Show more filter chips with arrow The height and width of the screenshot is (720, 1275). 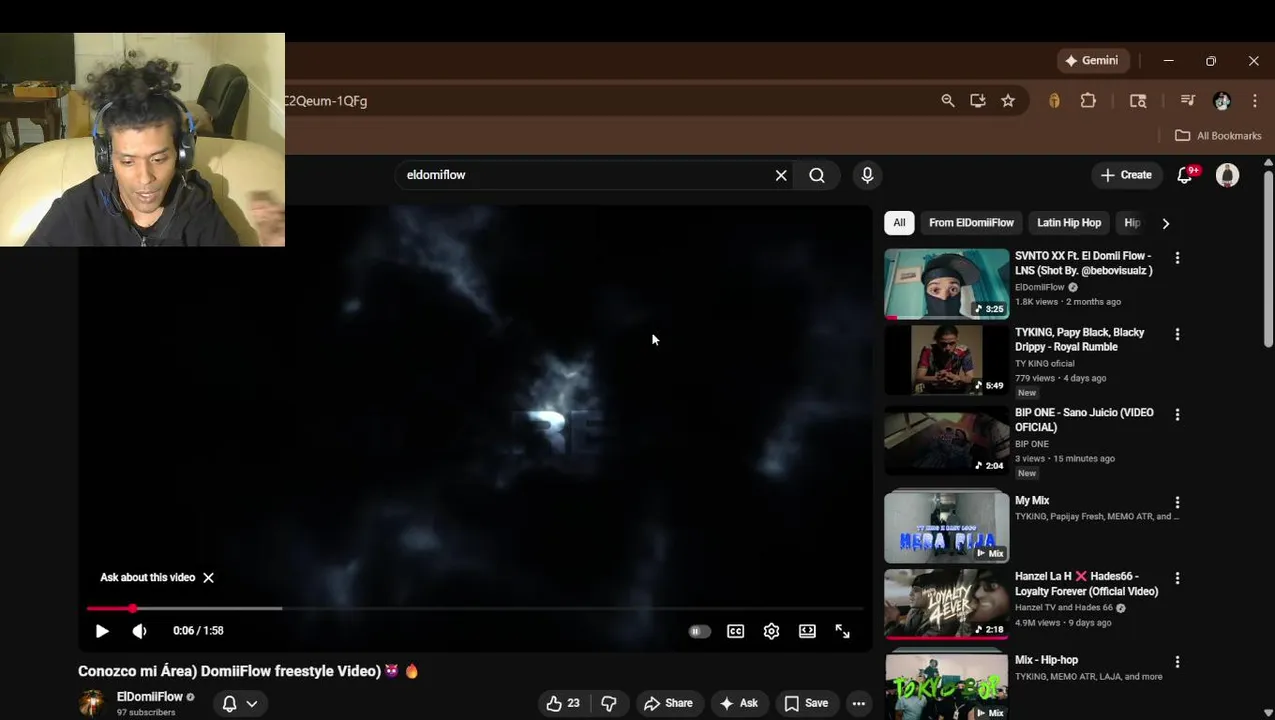(x=1165, y=223)
